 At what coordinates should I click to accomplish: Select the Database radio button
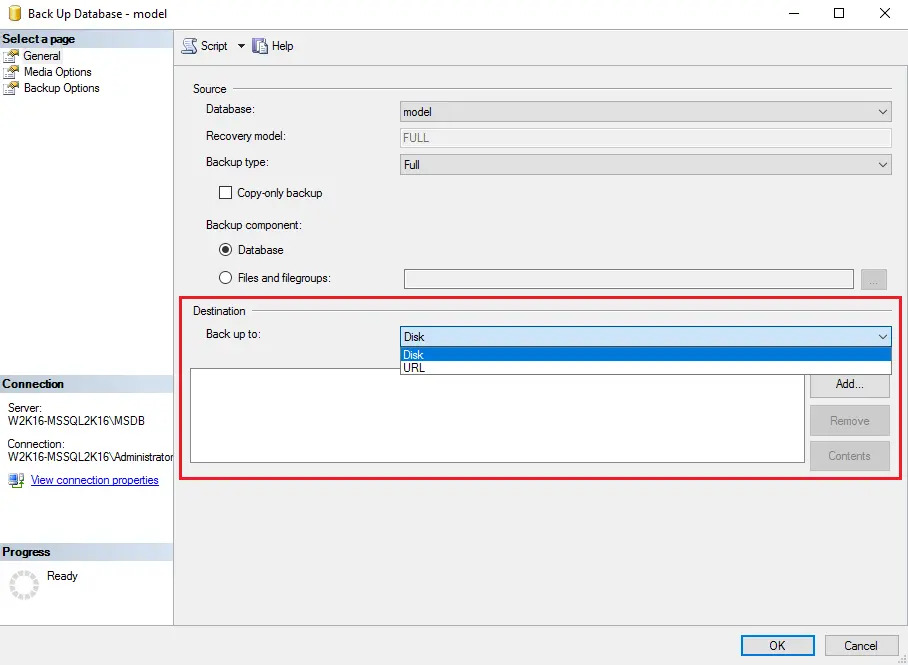[225, 250]
